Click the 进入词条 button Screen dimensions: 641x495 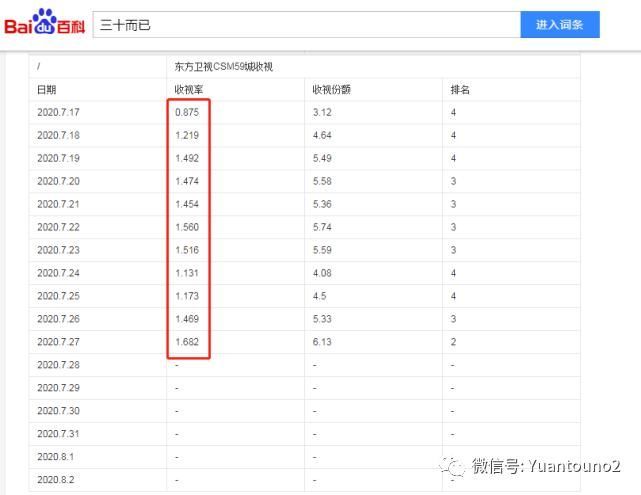pyautogui.click(x=560, y=25)
